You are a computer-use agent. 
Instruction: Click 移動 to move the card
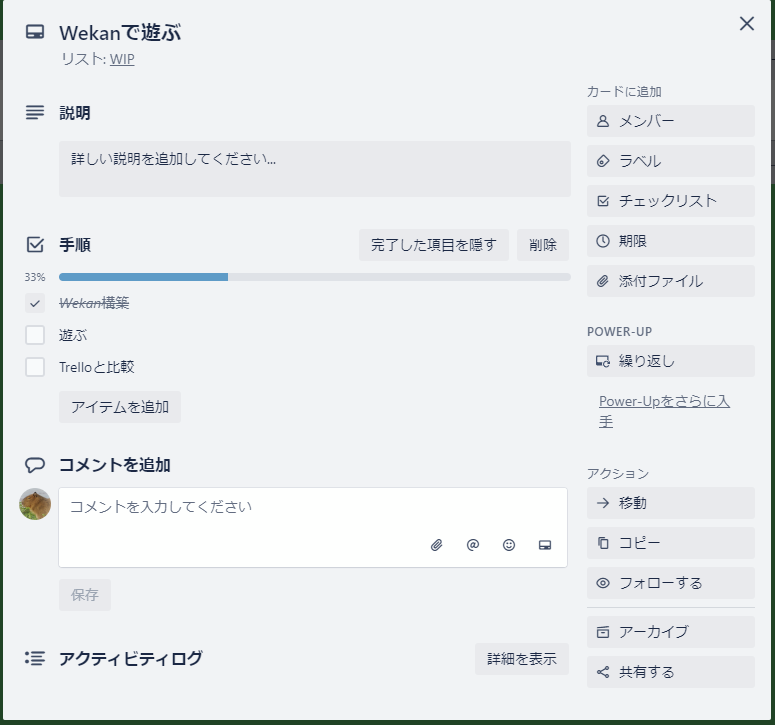(671, 503)
